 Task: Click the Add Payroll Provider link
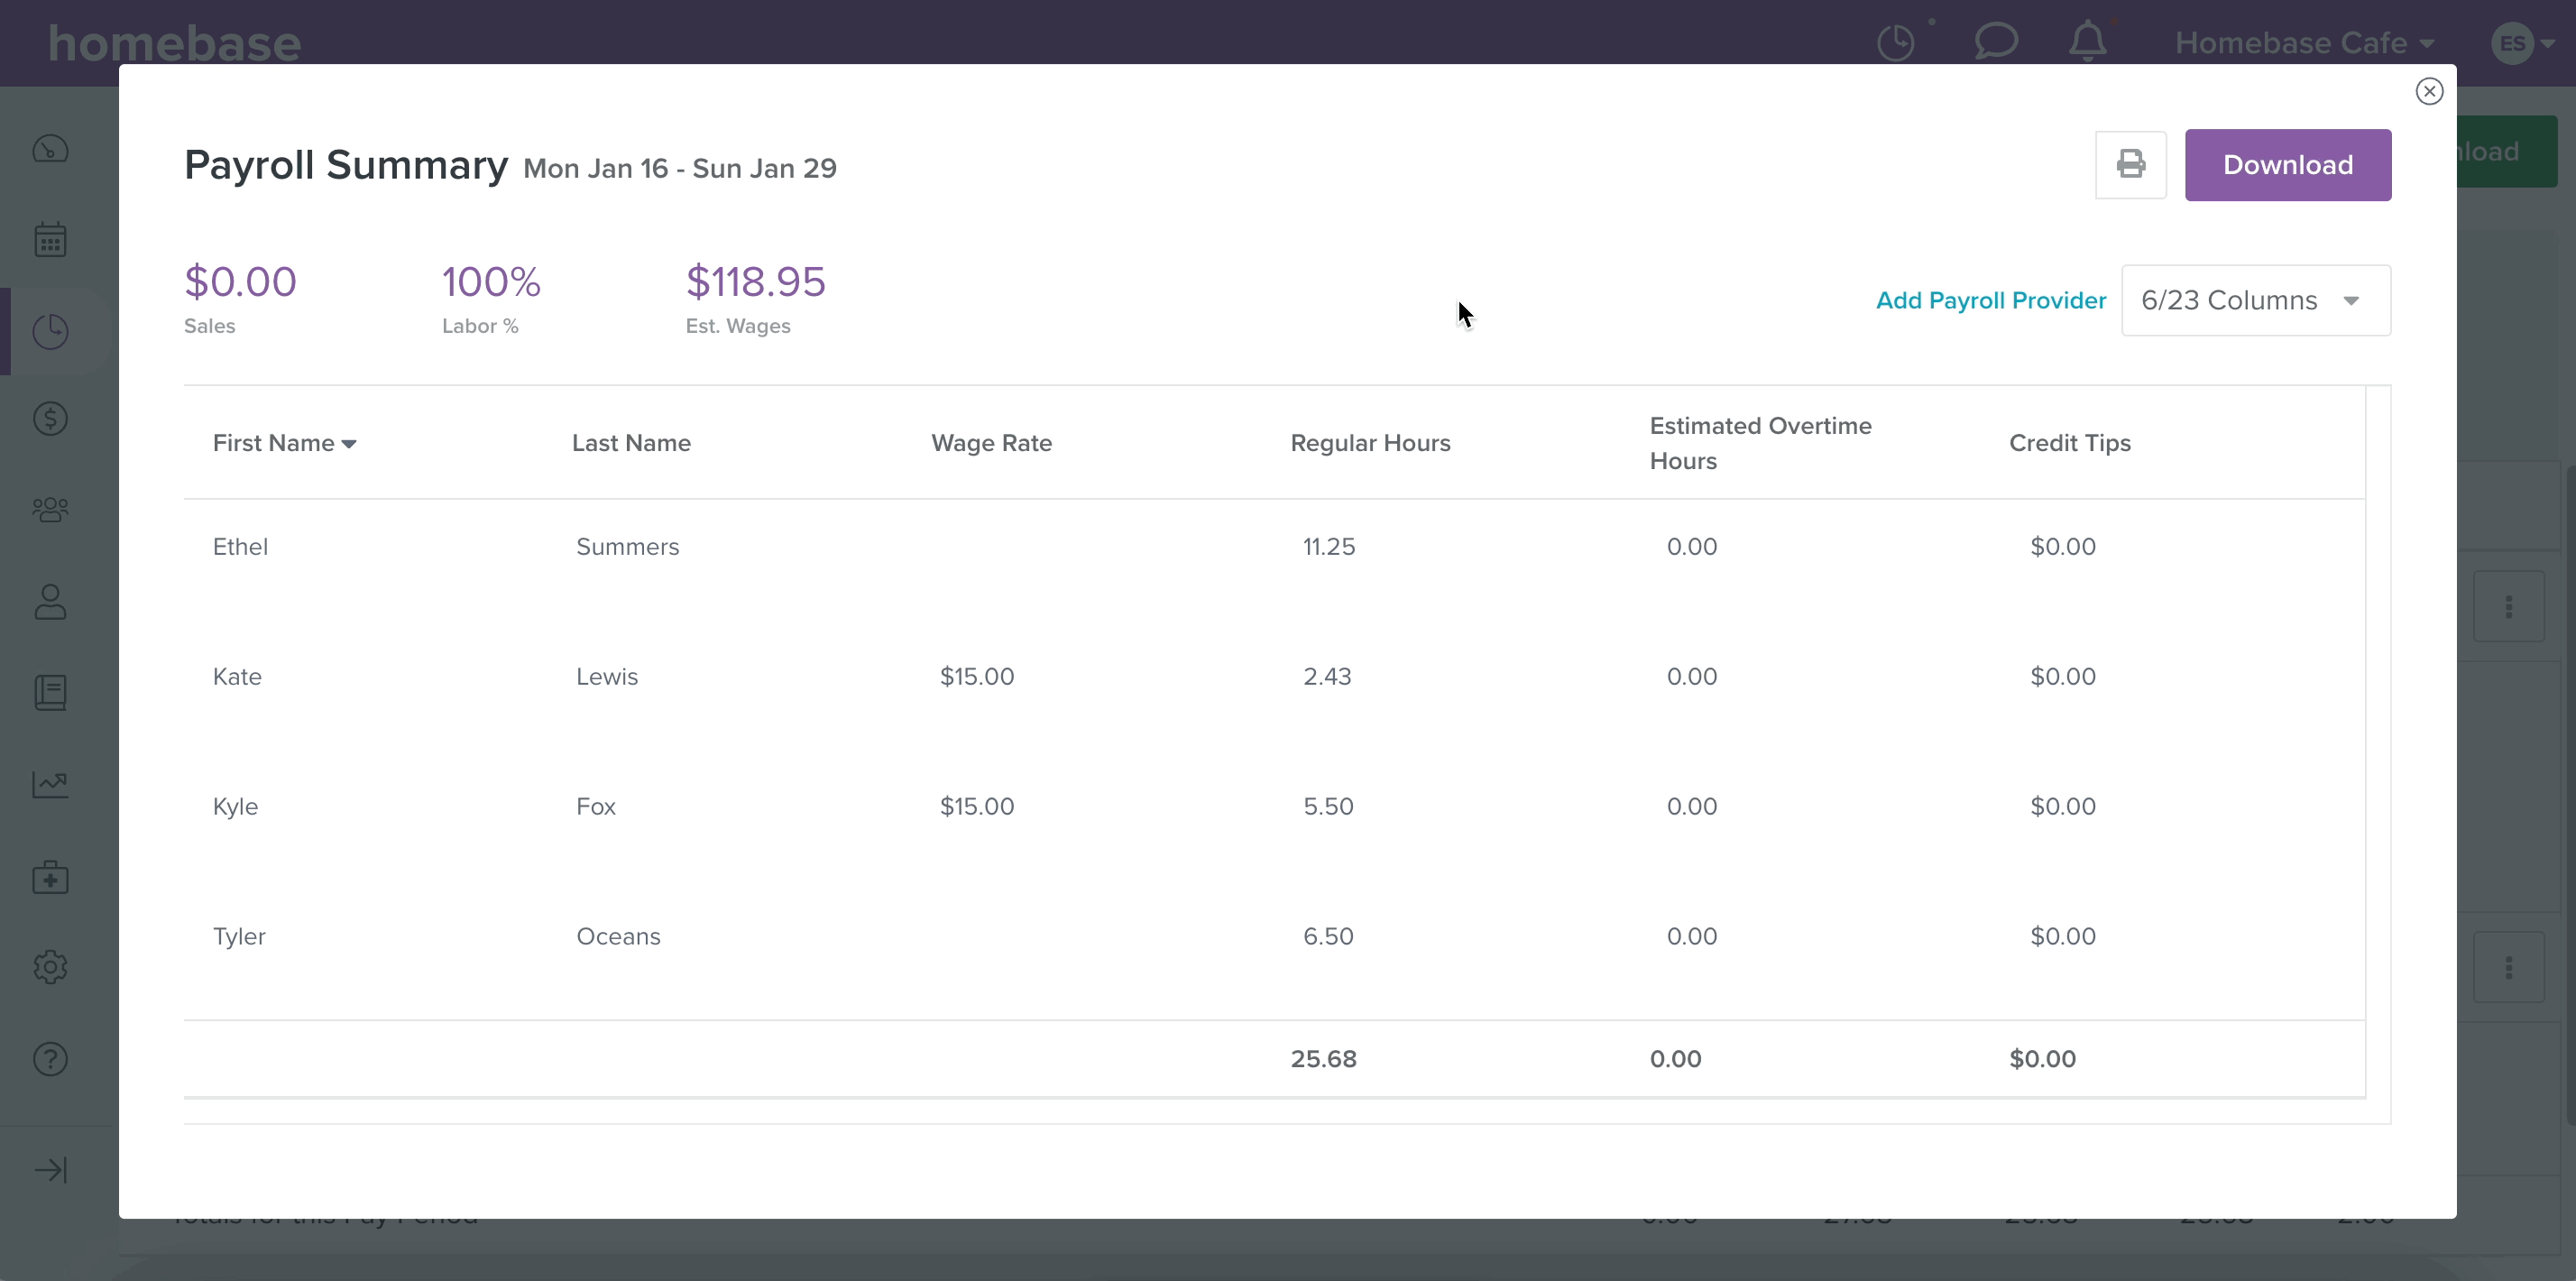1990,300
